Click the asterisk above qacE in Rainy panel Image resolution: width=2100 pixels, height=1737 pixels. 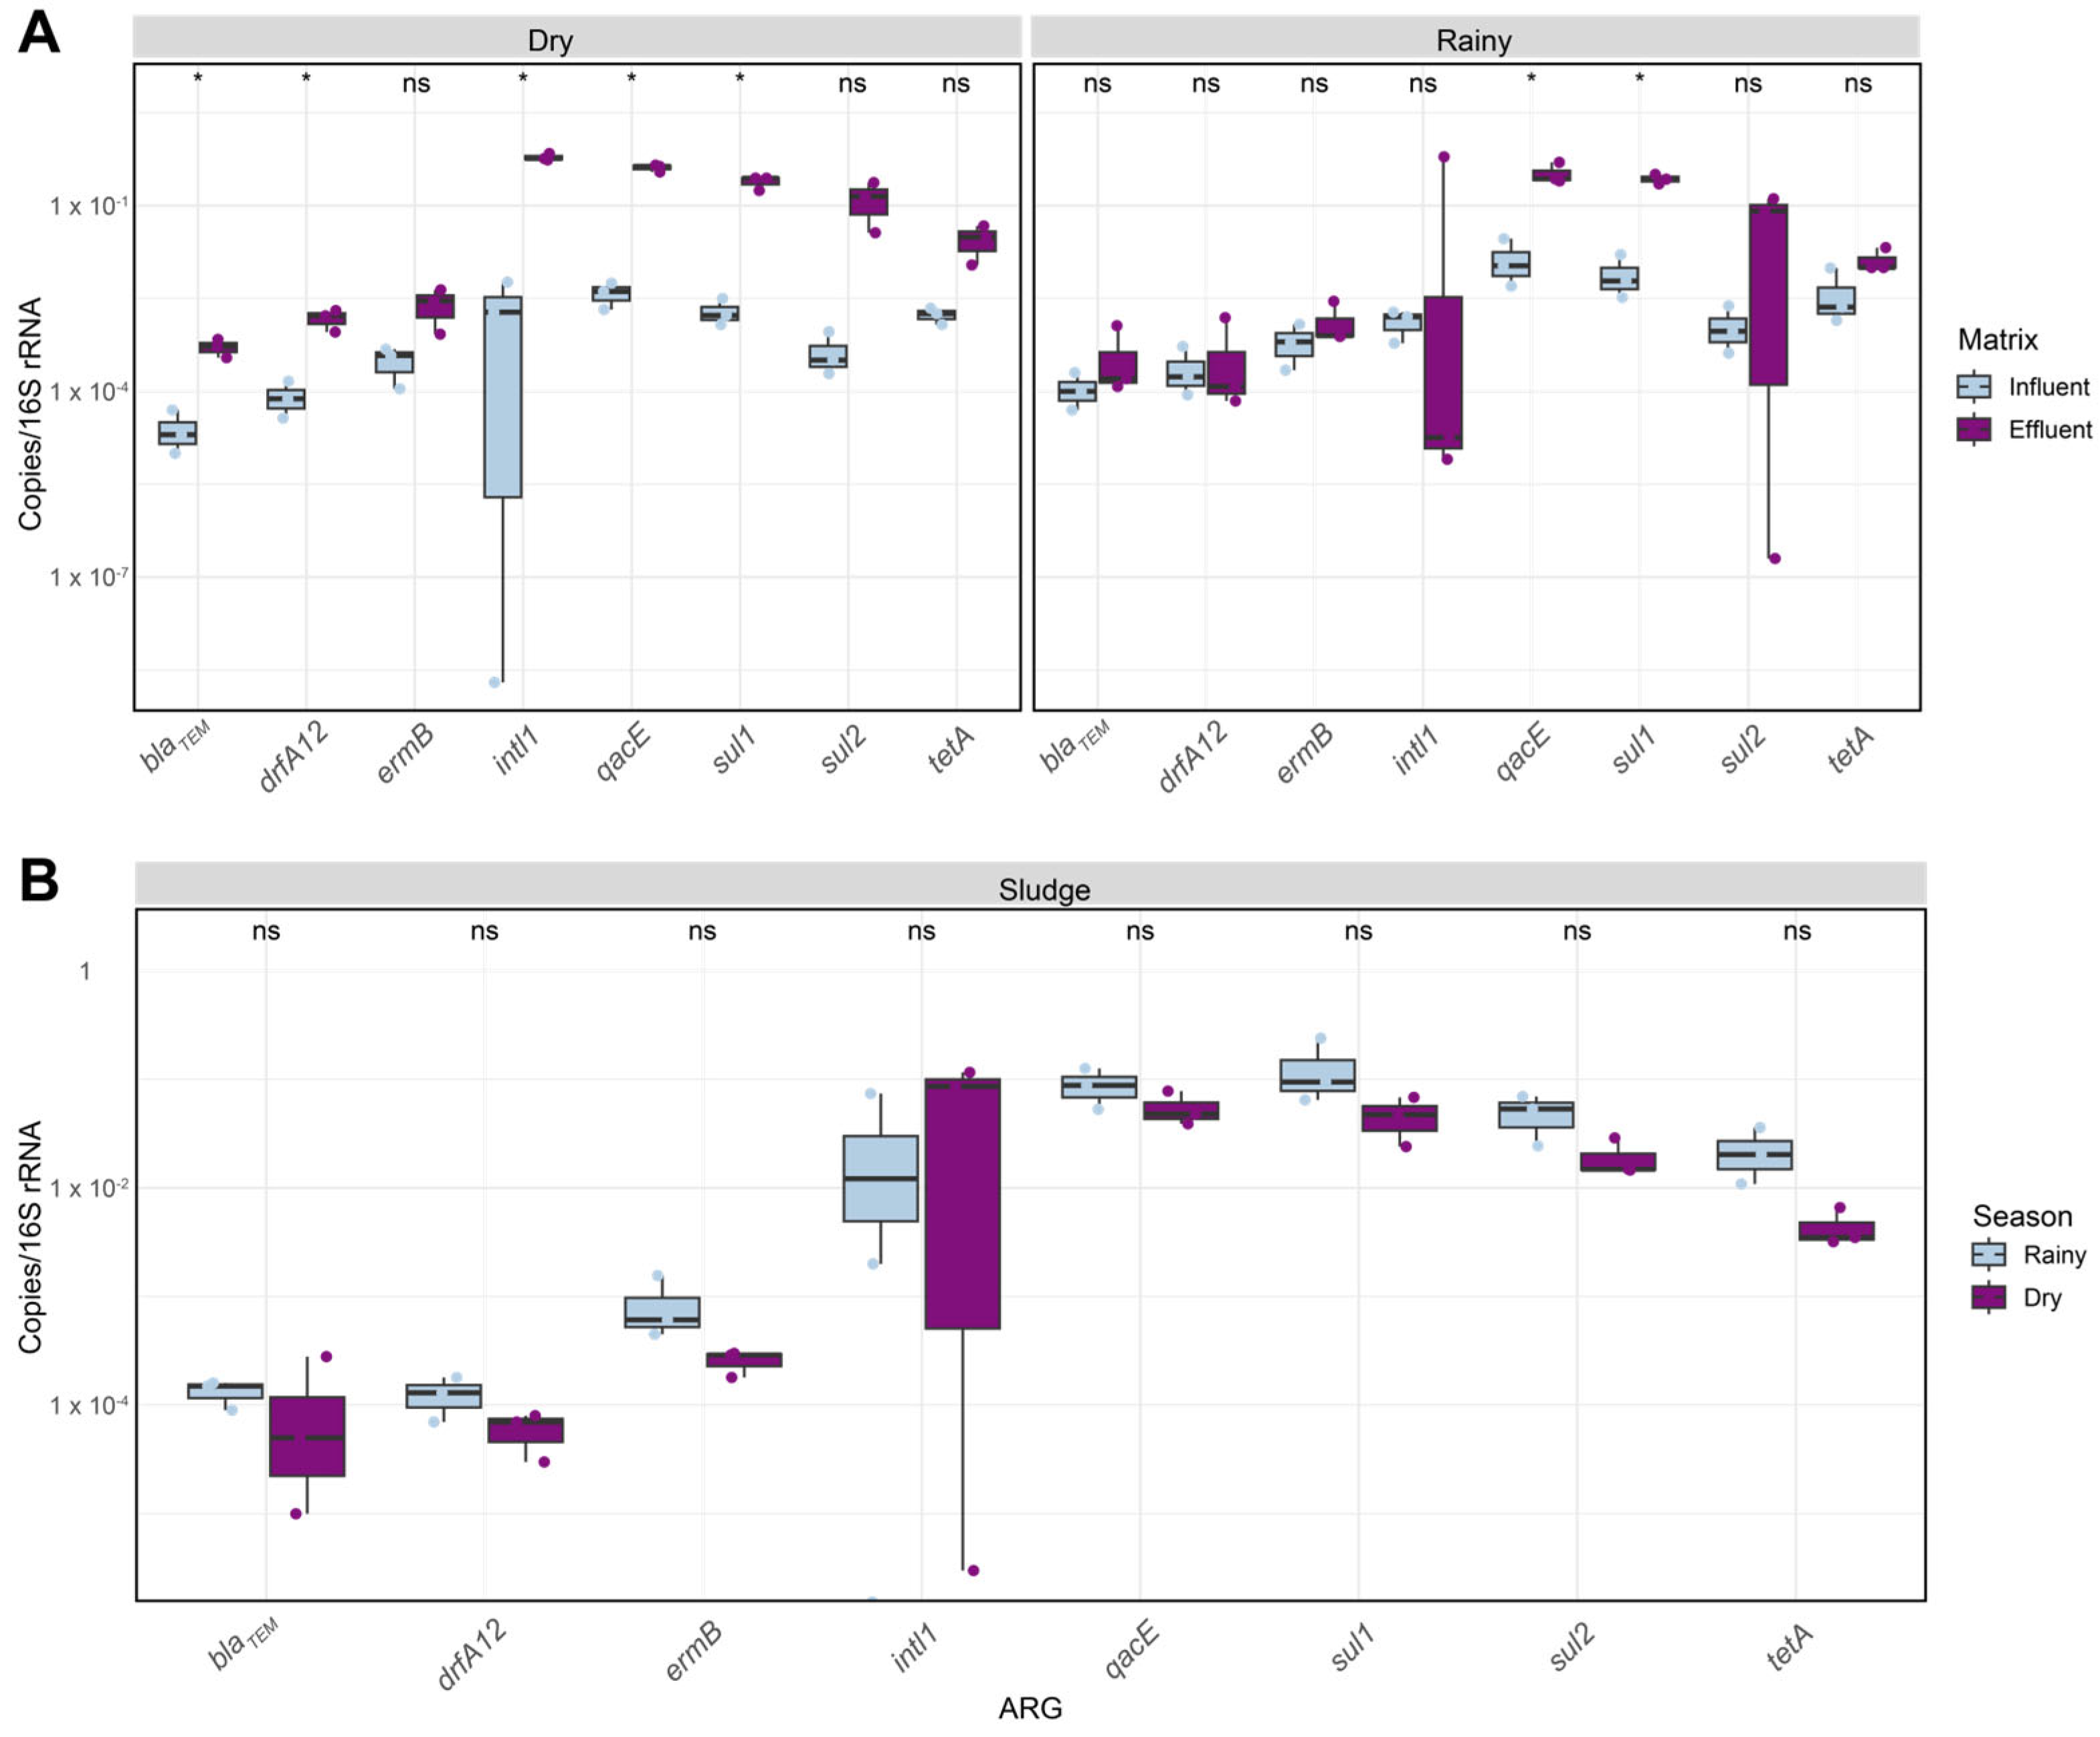click(1531, 78)
